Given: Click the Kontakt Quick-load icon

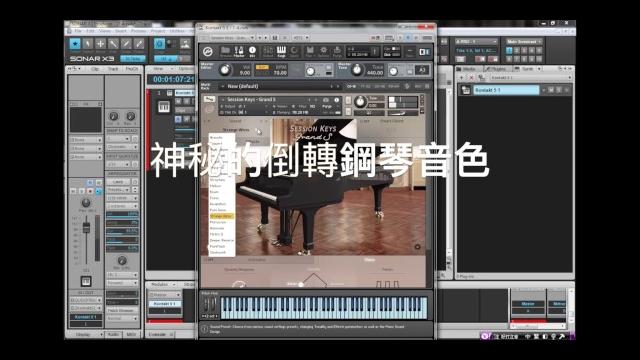Looking at the screenshot, I should click(x=294, y=51).
